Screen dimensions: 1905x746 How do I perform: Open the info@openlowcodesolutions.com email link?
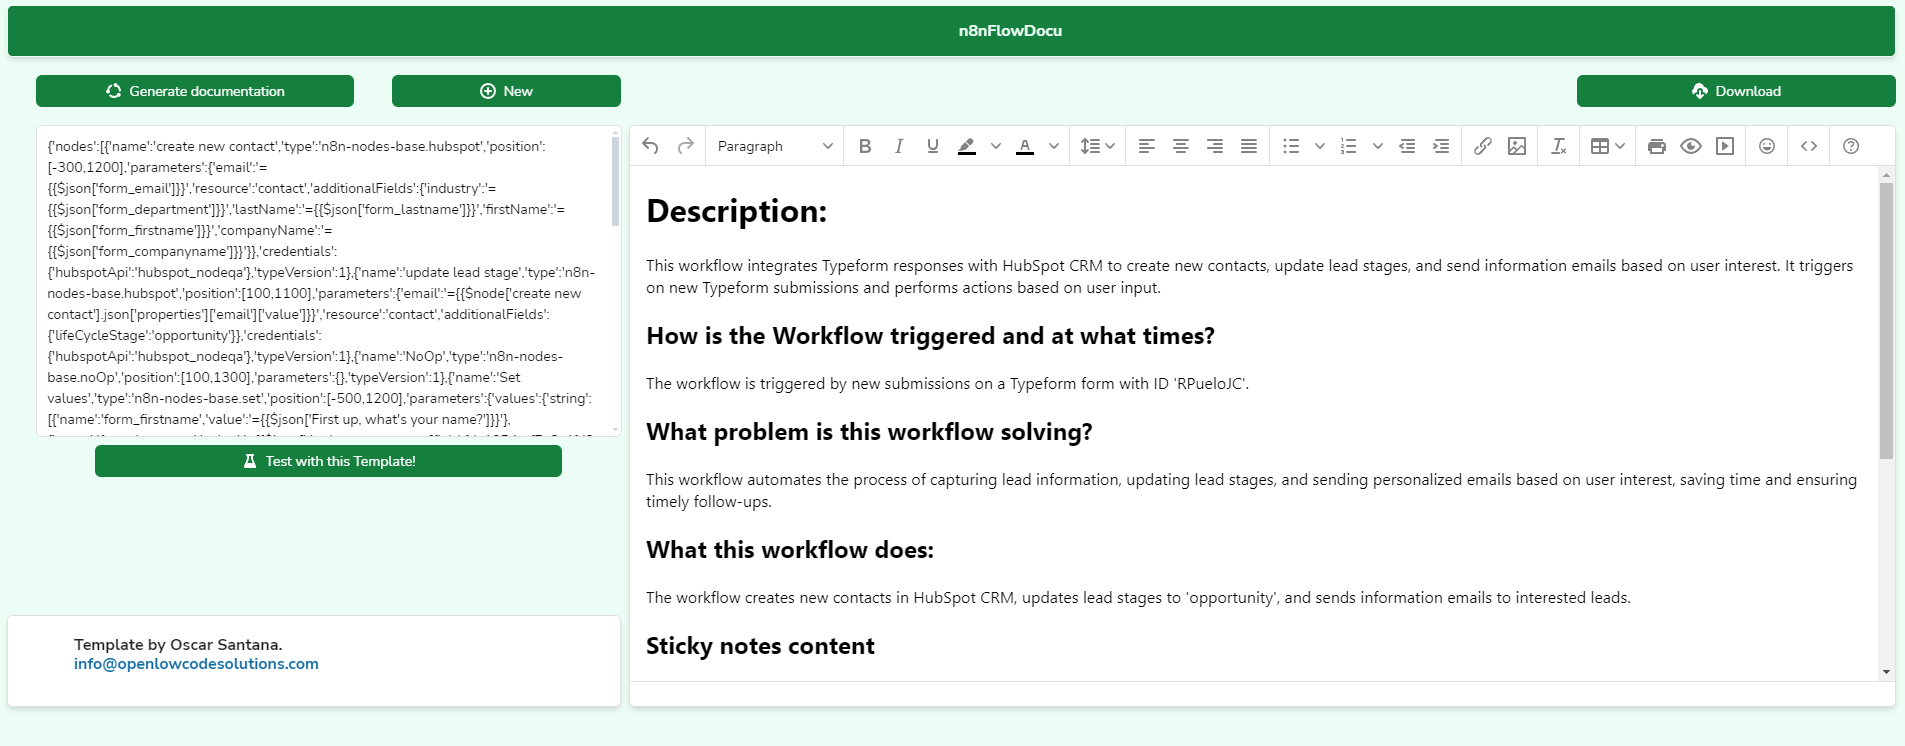click(196, 664)
